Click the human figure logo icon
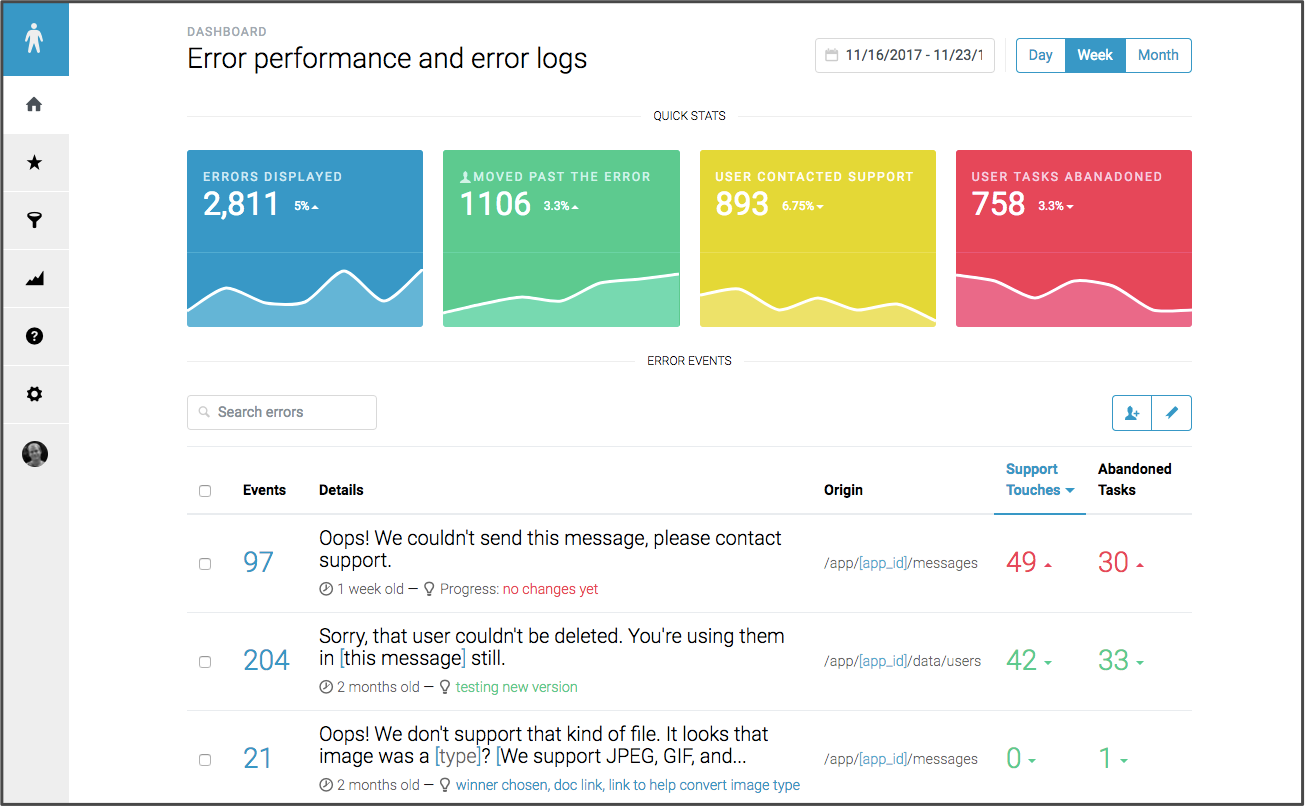 35,40
